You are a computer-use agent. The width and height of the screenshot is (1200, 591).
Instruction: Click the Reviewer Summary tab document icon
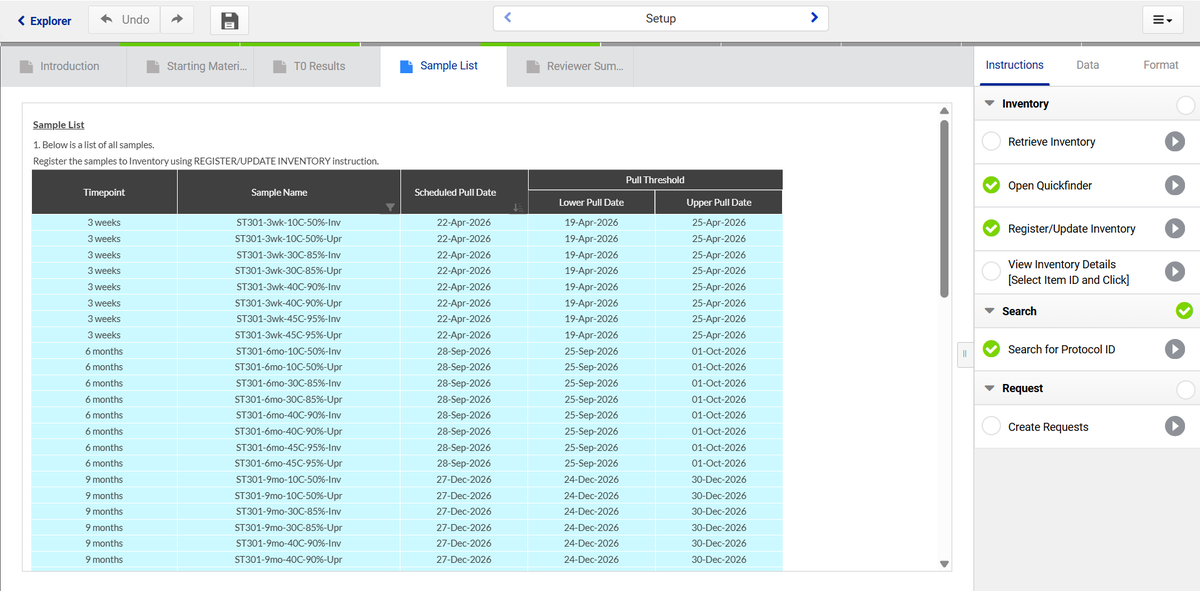533,67
